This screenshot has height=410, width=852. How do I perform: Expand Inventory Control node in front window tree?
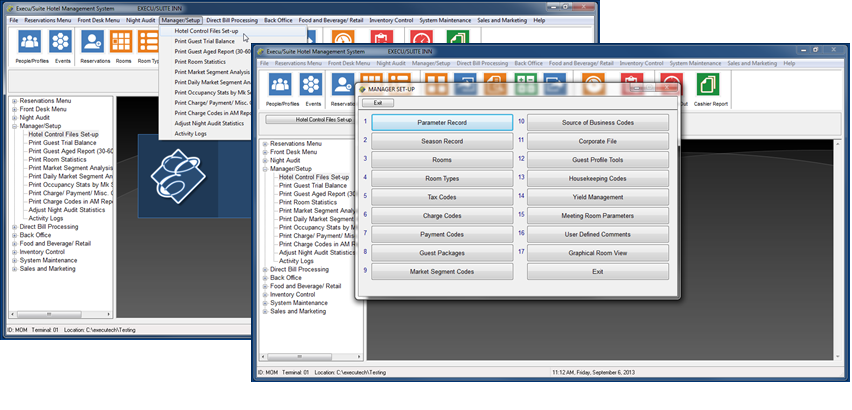click(x=265, y=295)
